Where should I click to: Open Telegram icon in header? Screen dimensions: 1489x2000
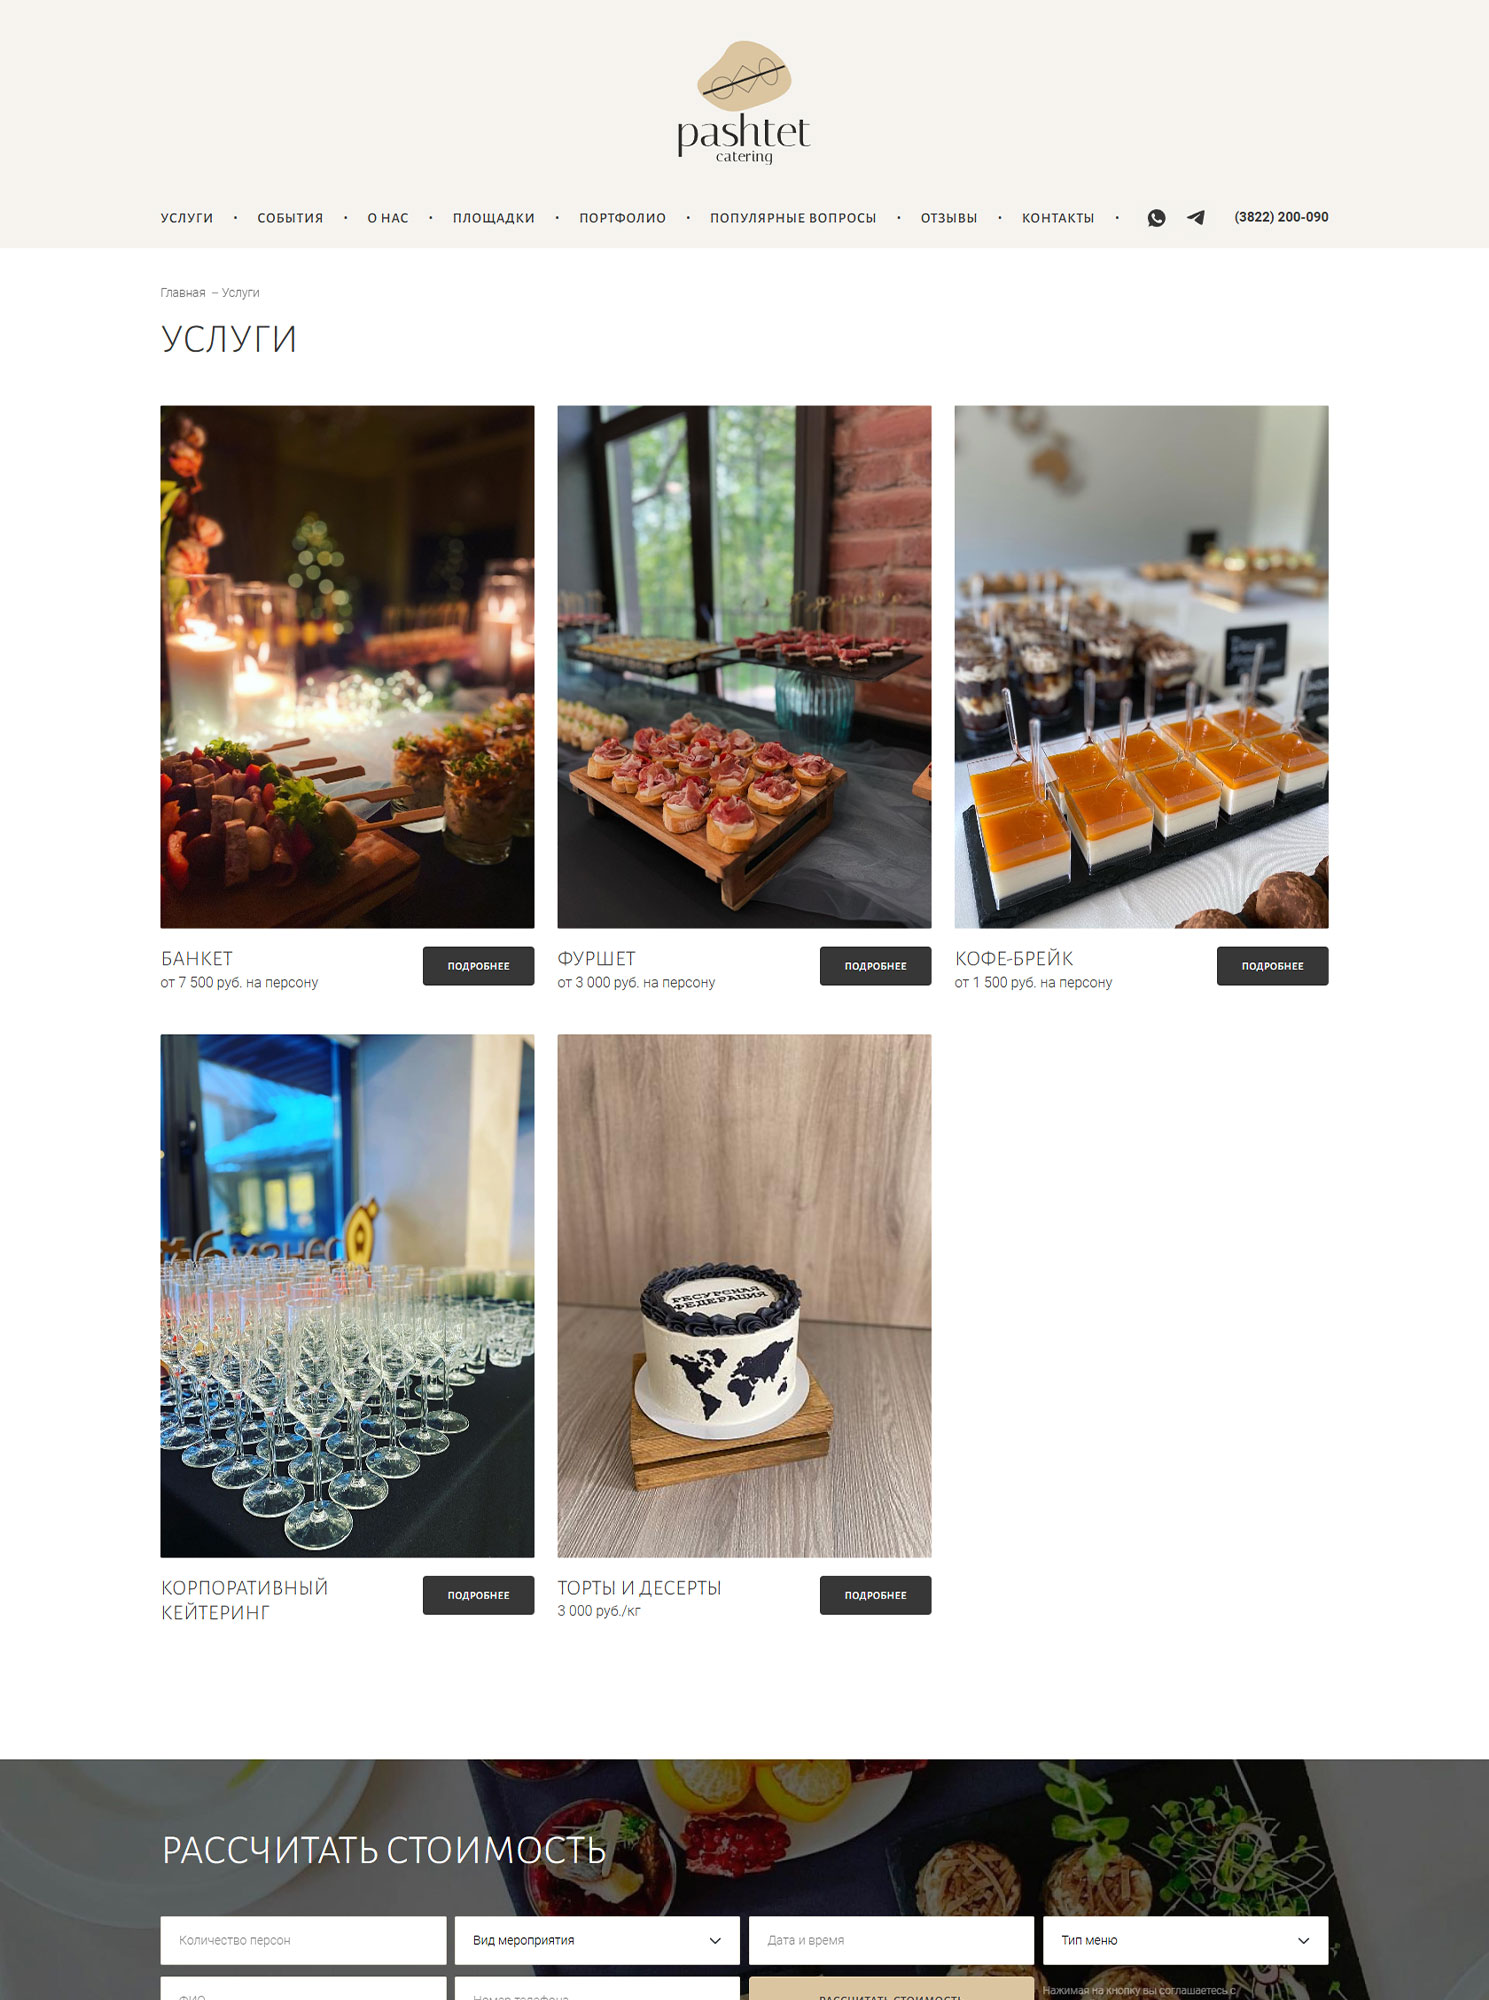(x=1196, y=218)
